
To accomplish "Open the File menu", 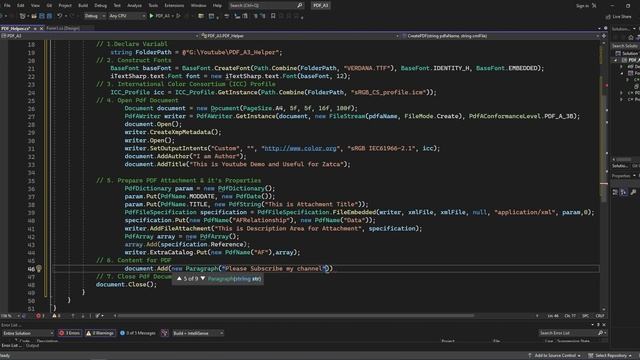I will (x=7, y=6).
